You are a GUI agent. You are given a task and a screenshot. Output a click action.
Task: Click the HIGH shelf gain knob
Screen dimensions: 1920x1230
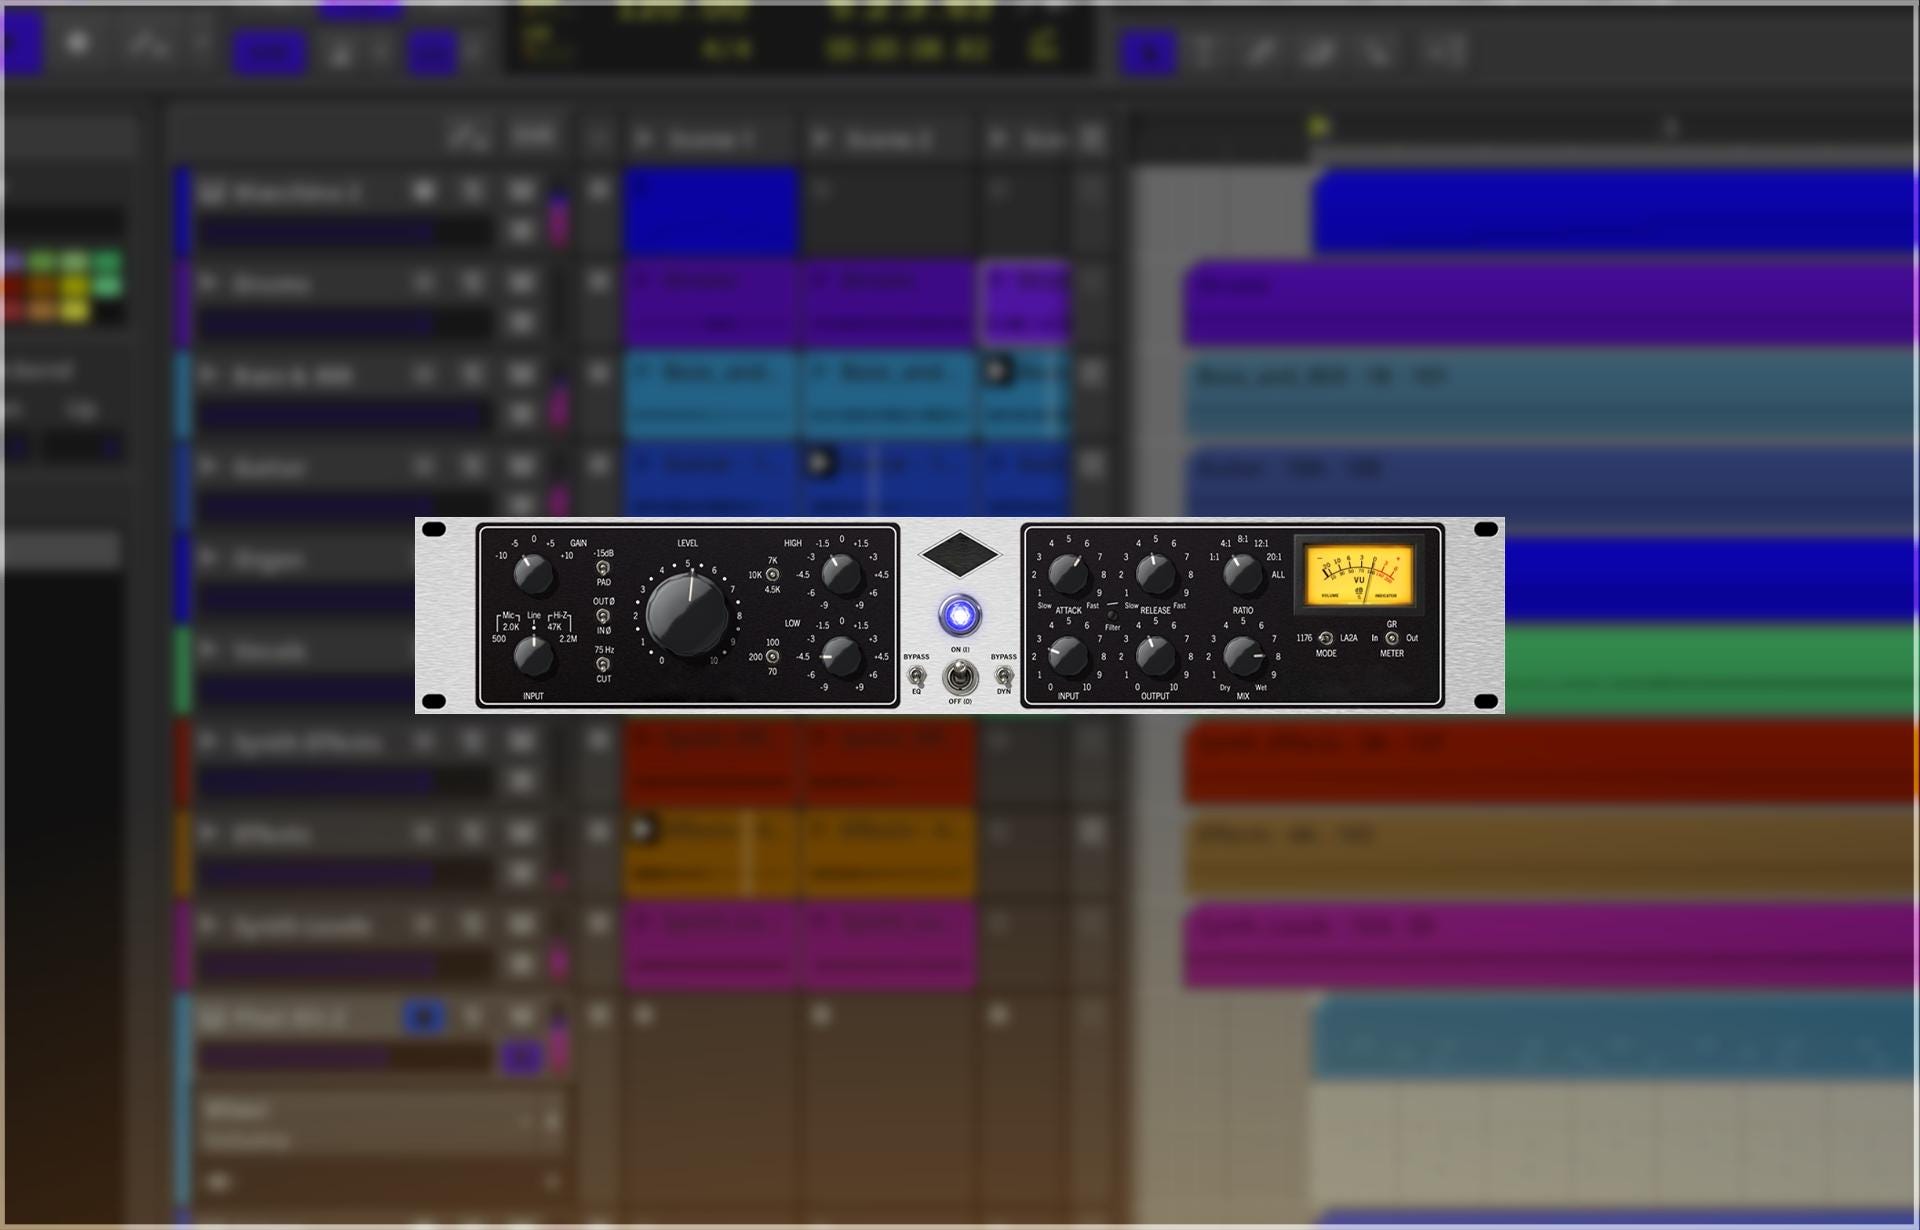coord(841,575)
